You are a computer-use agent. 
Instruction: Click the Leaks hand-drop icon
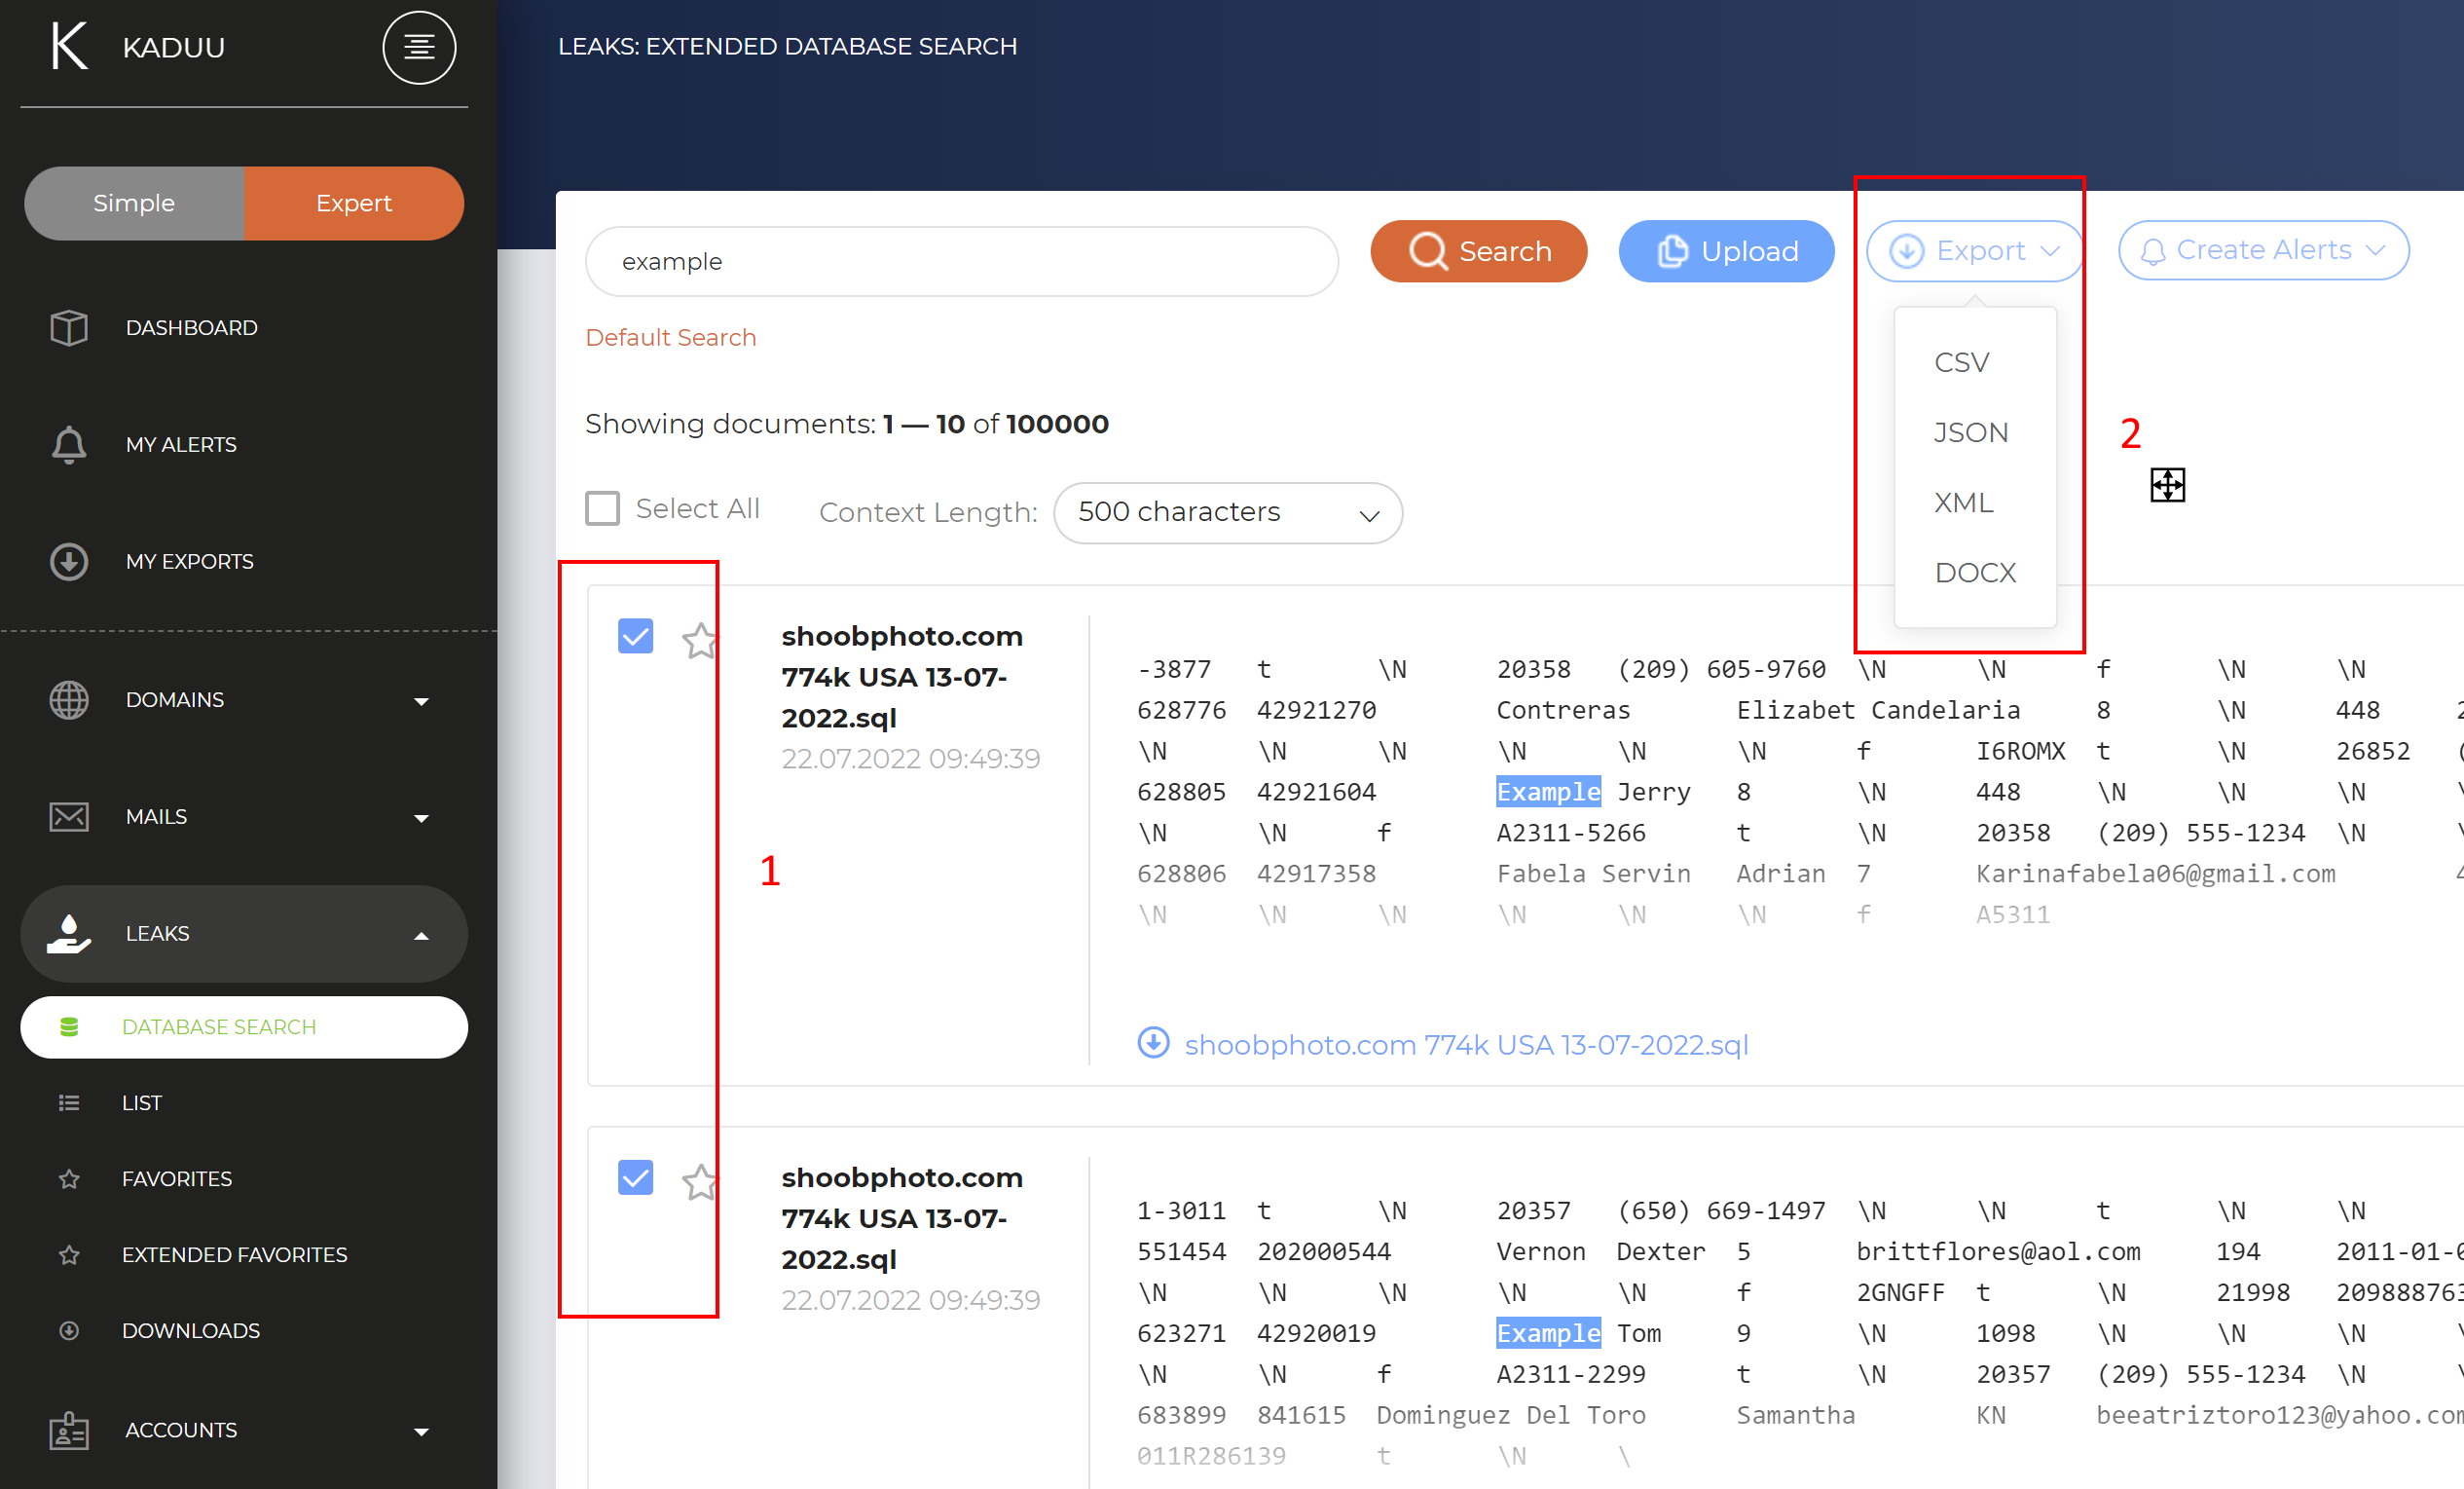point(69,934)
